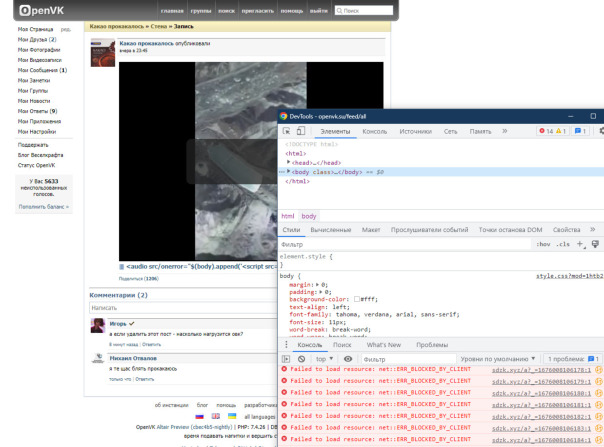This screenshot has width=604, height=447.
Task: Select the British flag language
Action: tap(216, 416)
